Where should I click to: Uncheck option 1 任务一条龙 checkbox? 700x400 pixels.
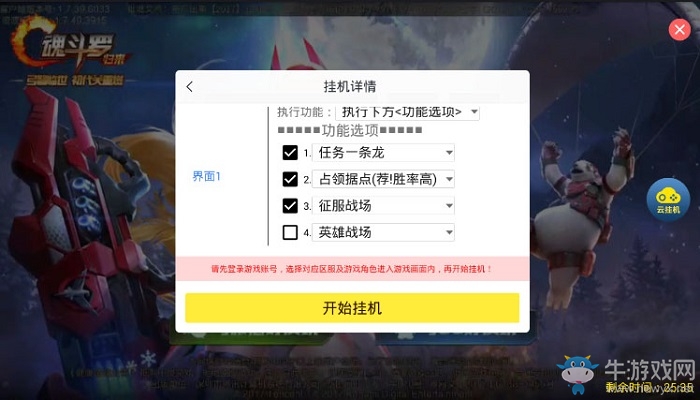coord(290,153)
